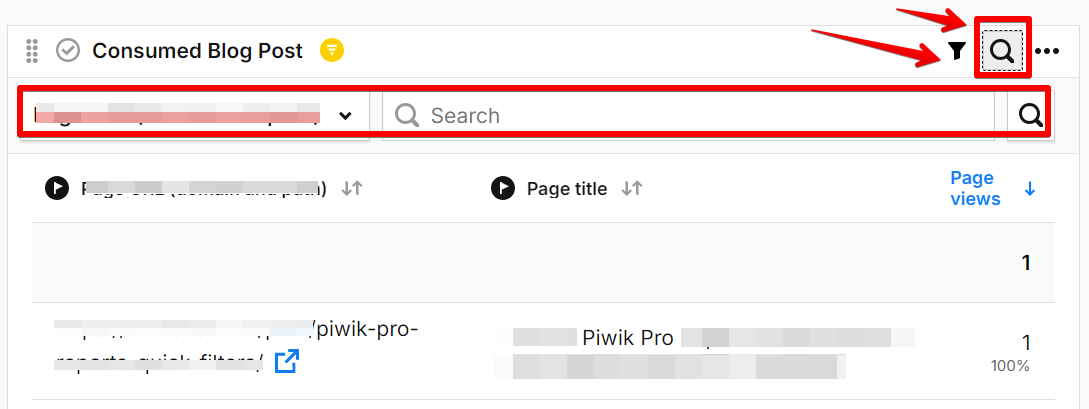Open the external link icon beside URL

coord(286,361)
